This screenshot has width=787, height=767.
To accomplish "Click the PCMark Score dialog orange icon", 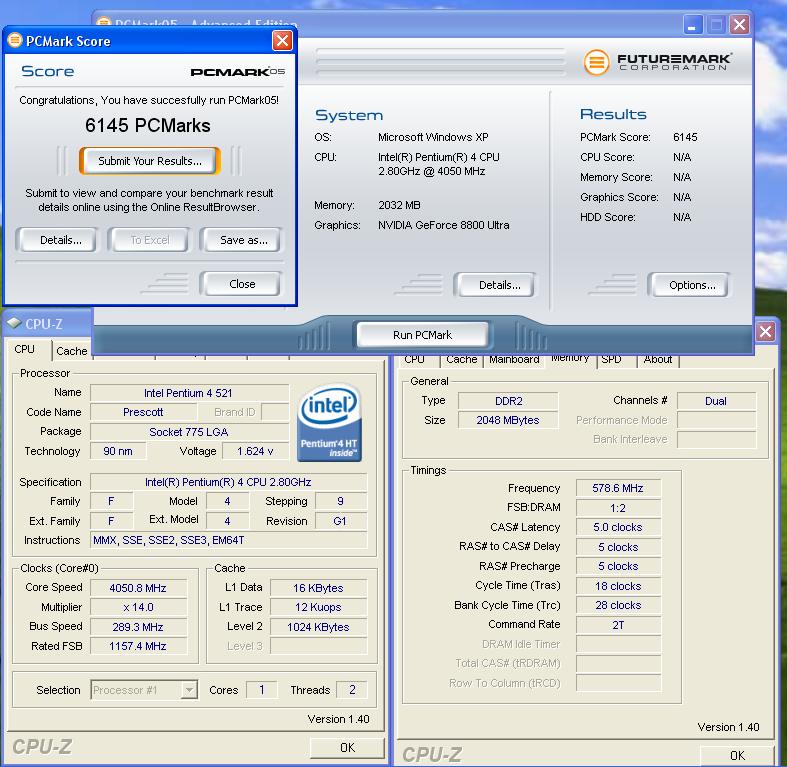I will [x=15, y=40].
